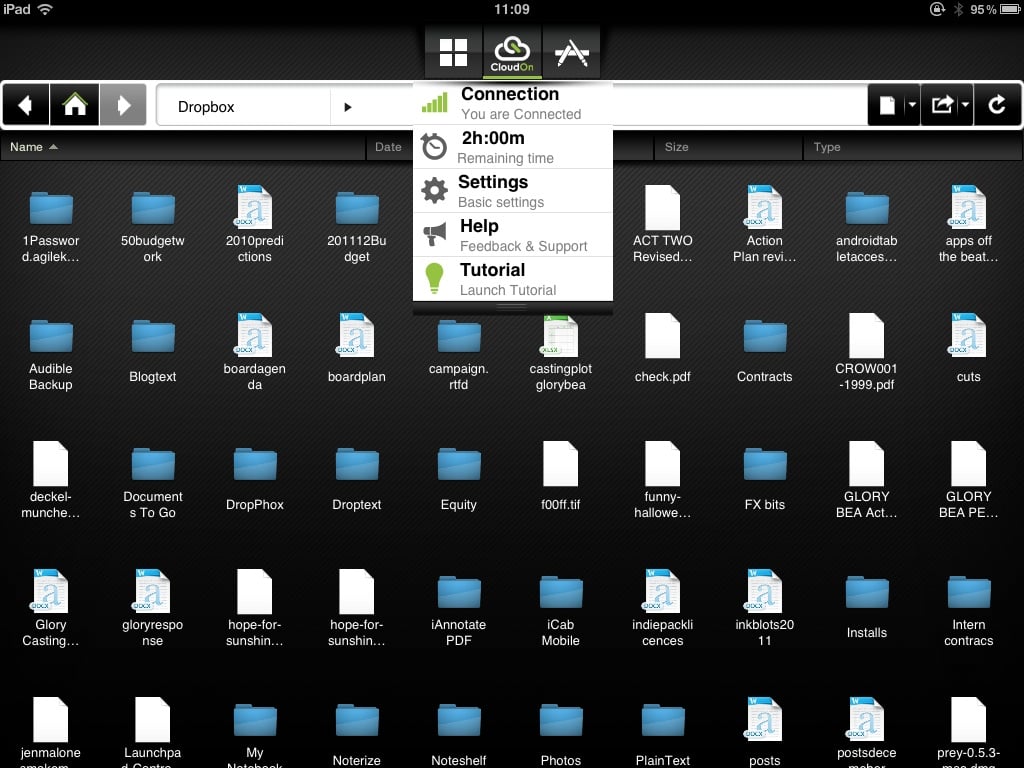Open the indiepacklicences document
This screenshot has height=768, width=1024.
coord(662,609)
